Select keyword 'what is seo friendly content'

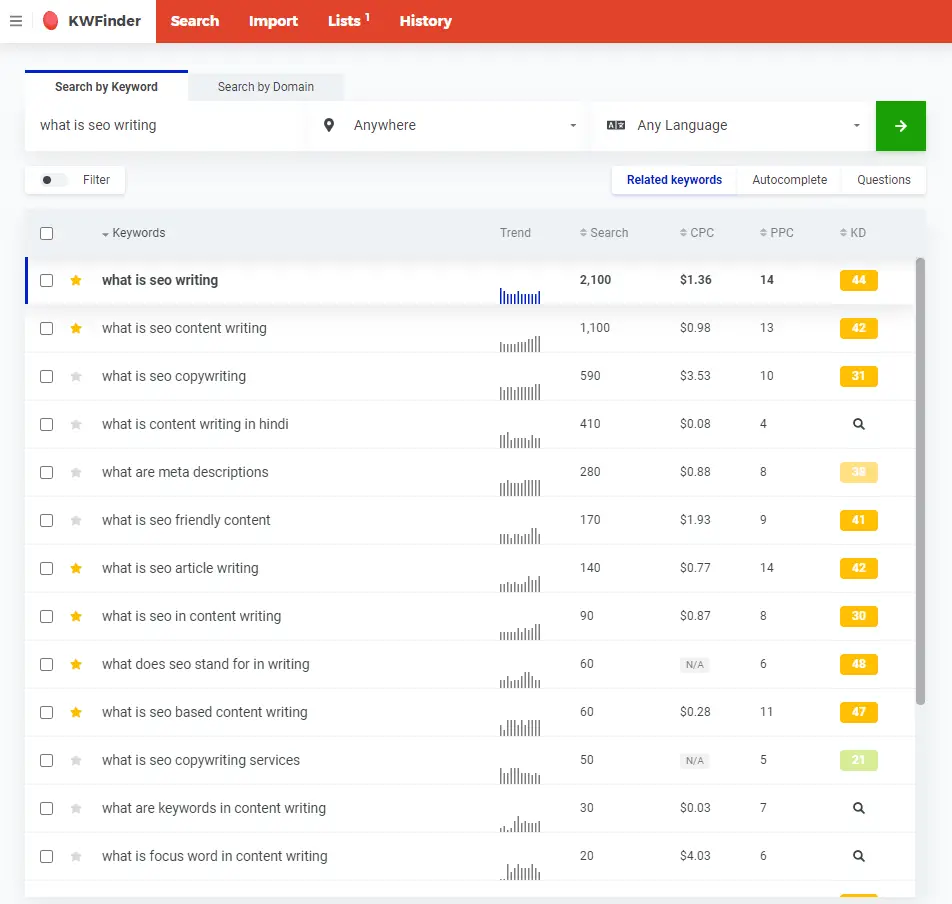186,520
